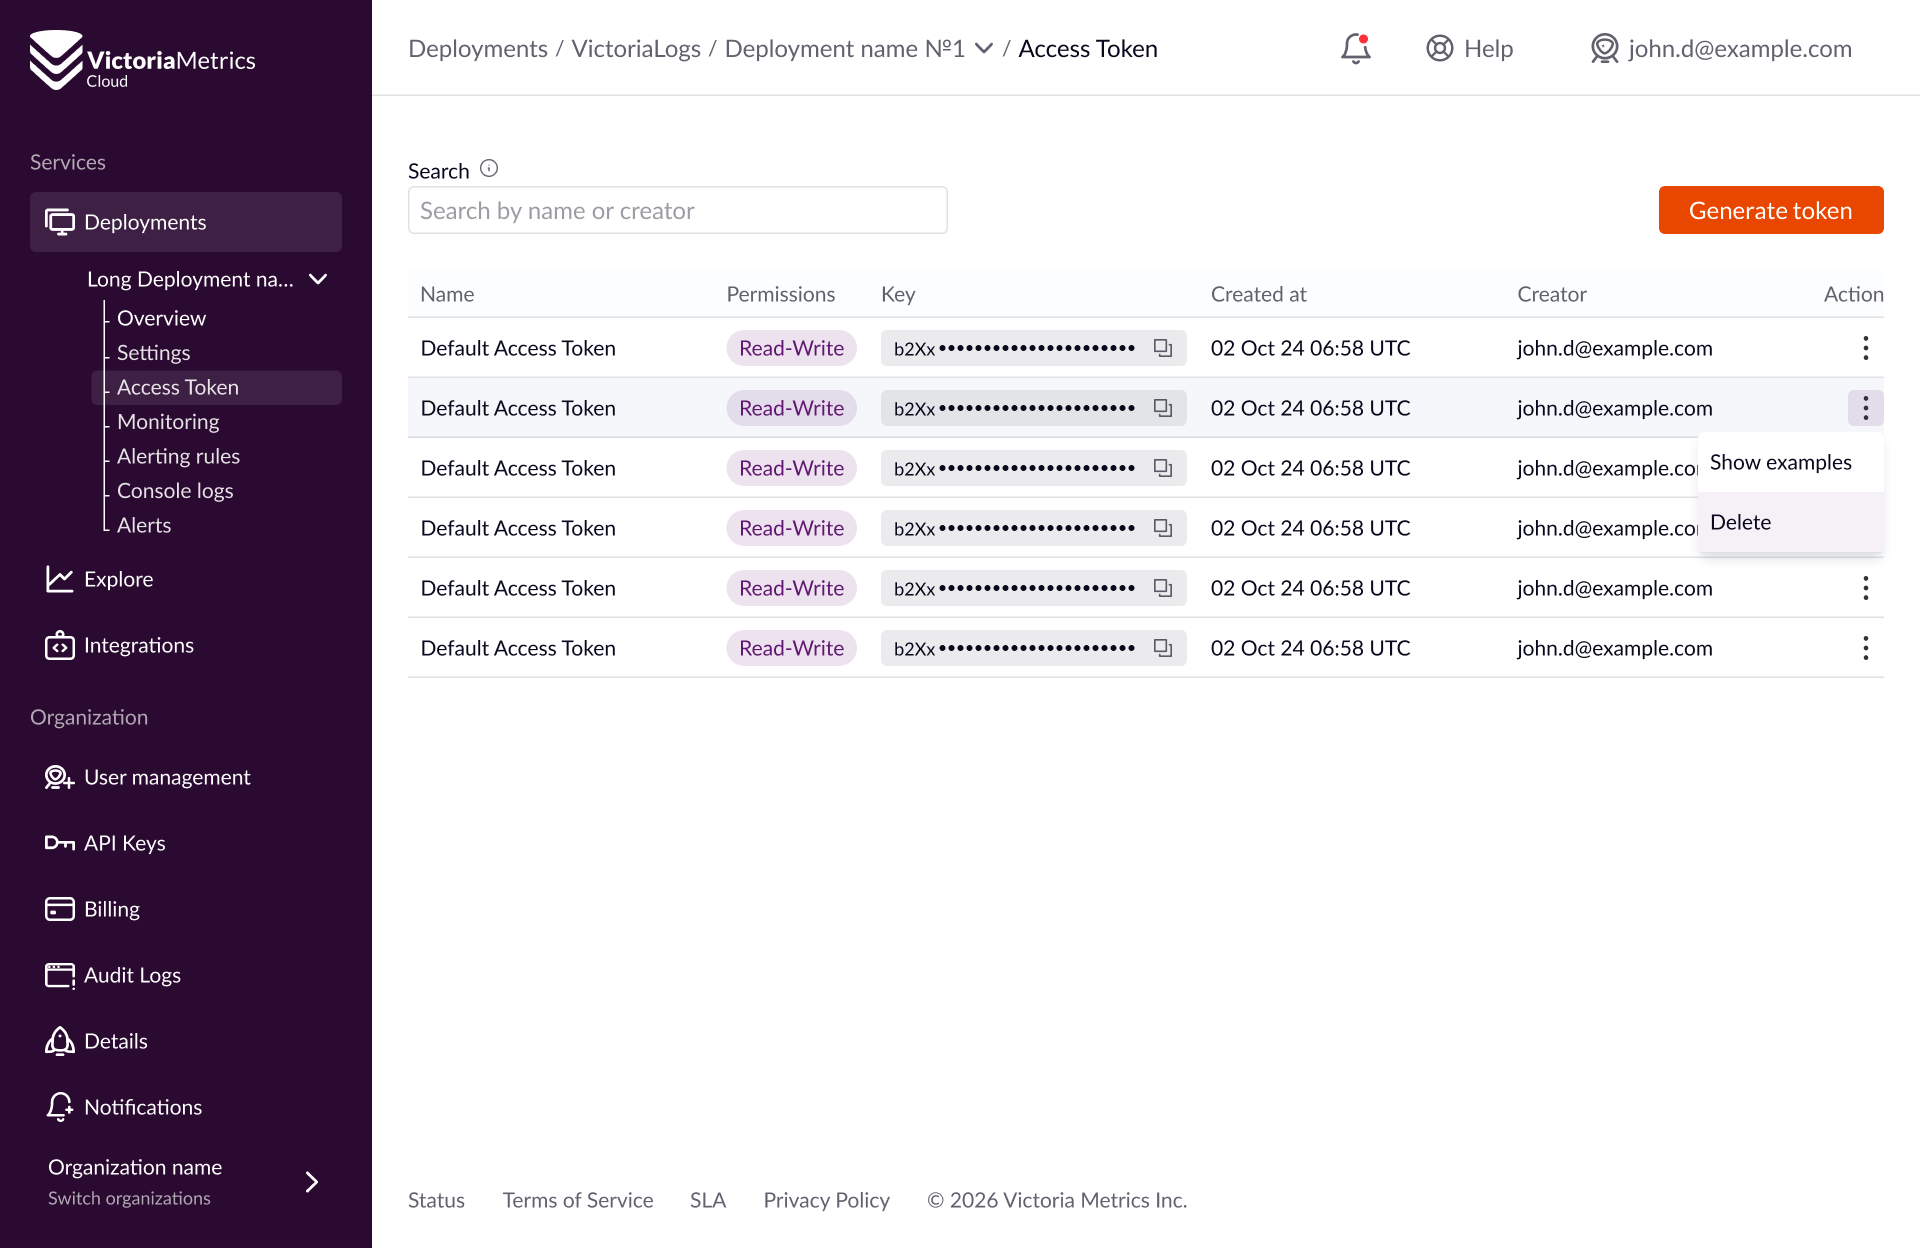Viewport: 1920px width, 1248px height.
Task: Open action menu for last token row
Action: click(x=1865, y=648)
